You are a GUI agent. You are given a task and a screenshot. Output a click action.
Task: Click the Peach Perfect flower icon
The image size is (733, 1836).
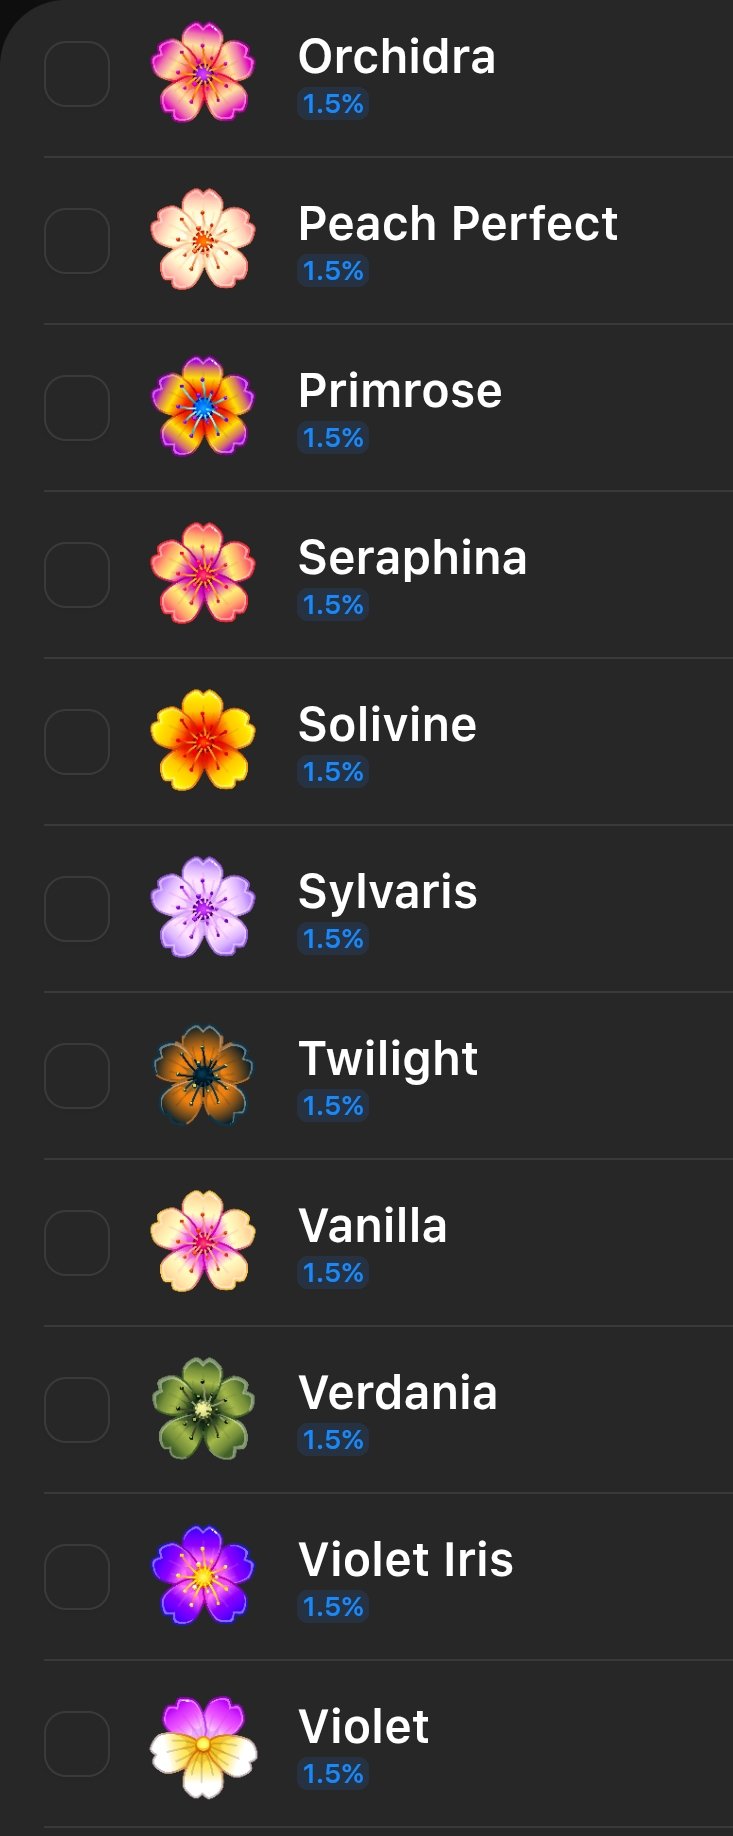(x=203, y=240)
